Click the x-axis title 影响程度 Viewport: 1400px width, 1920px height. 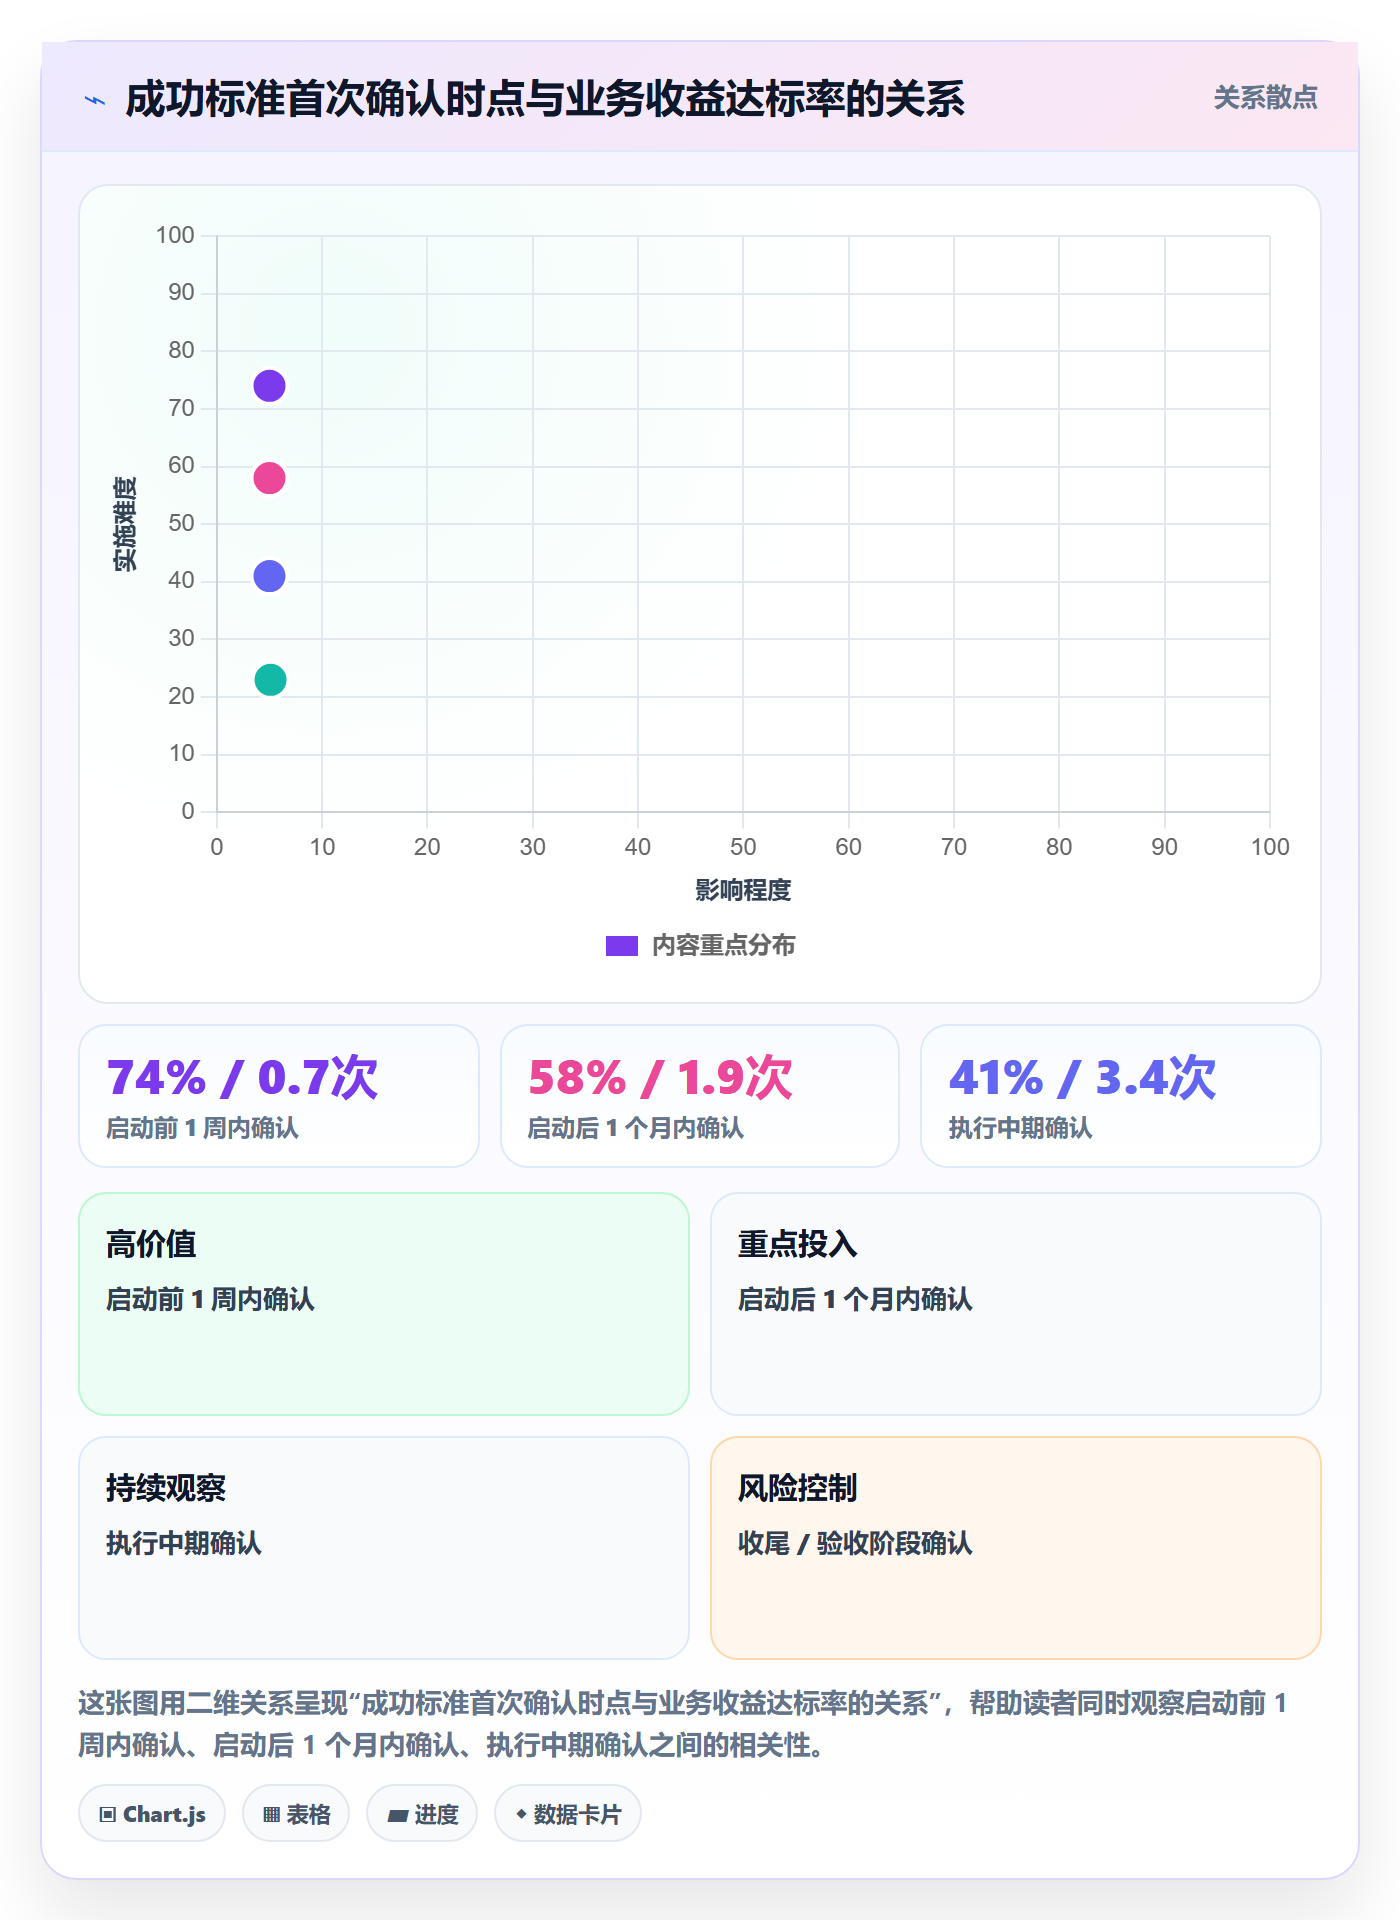tap(743, 890)
